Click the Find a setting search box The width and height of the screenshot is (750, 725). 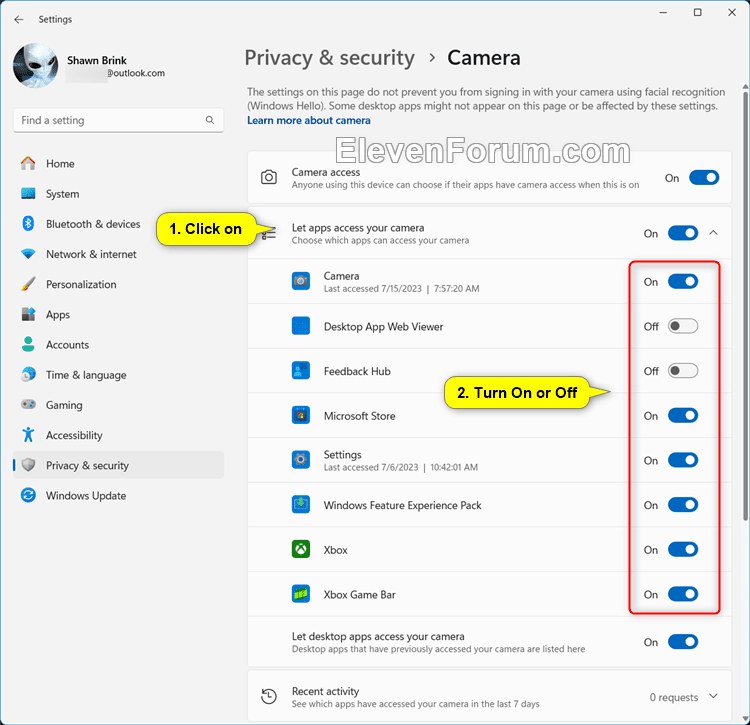point(118,120)
